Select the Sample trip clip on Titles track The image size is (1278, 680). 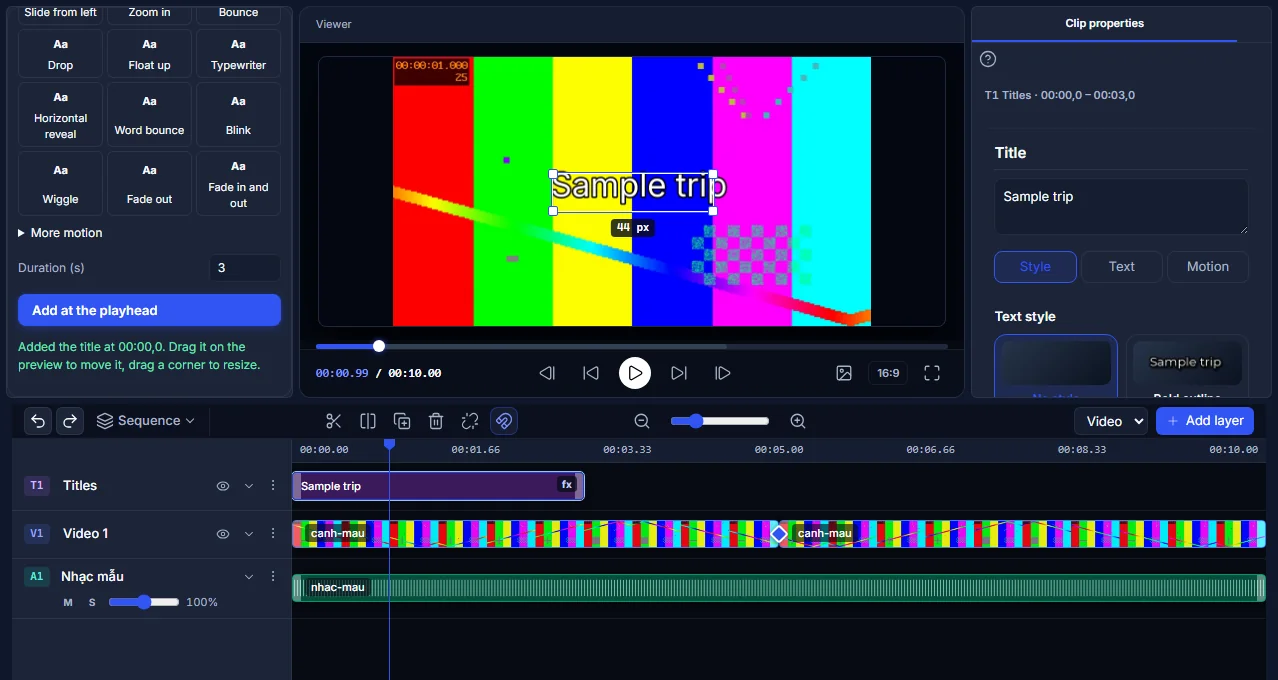point(438,486)
